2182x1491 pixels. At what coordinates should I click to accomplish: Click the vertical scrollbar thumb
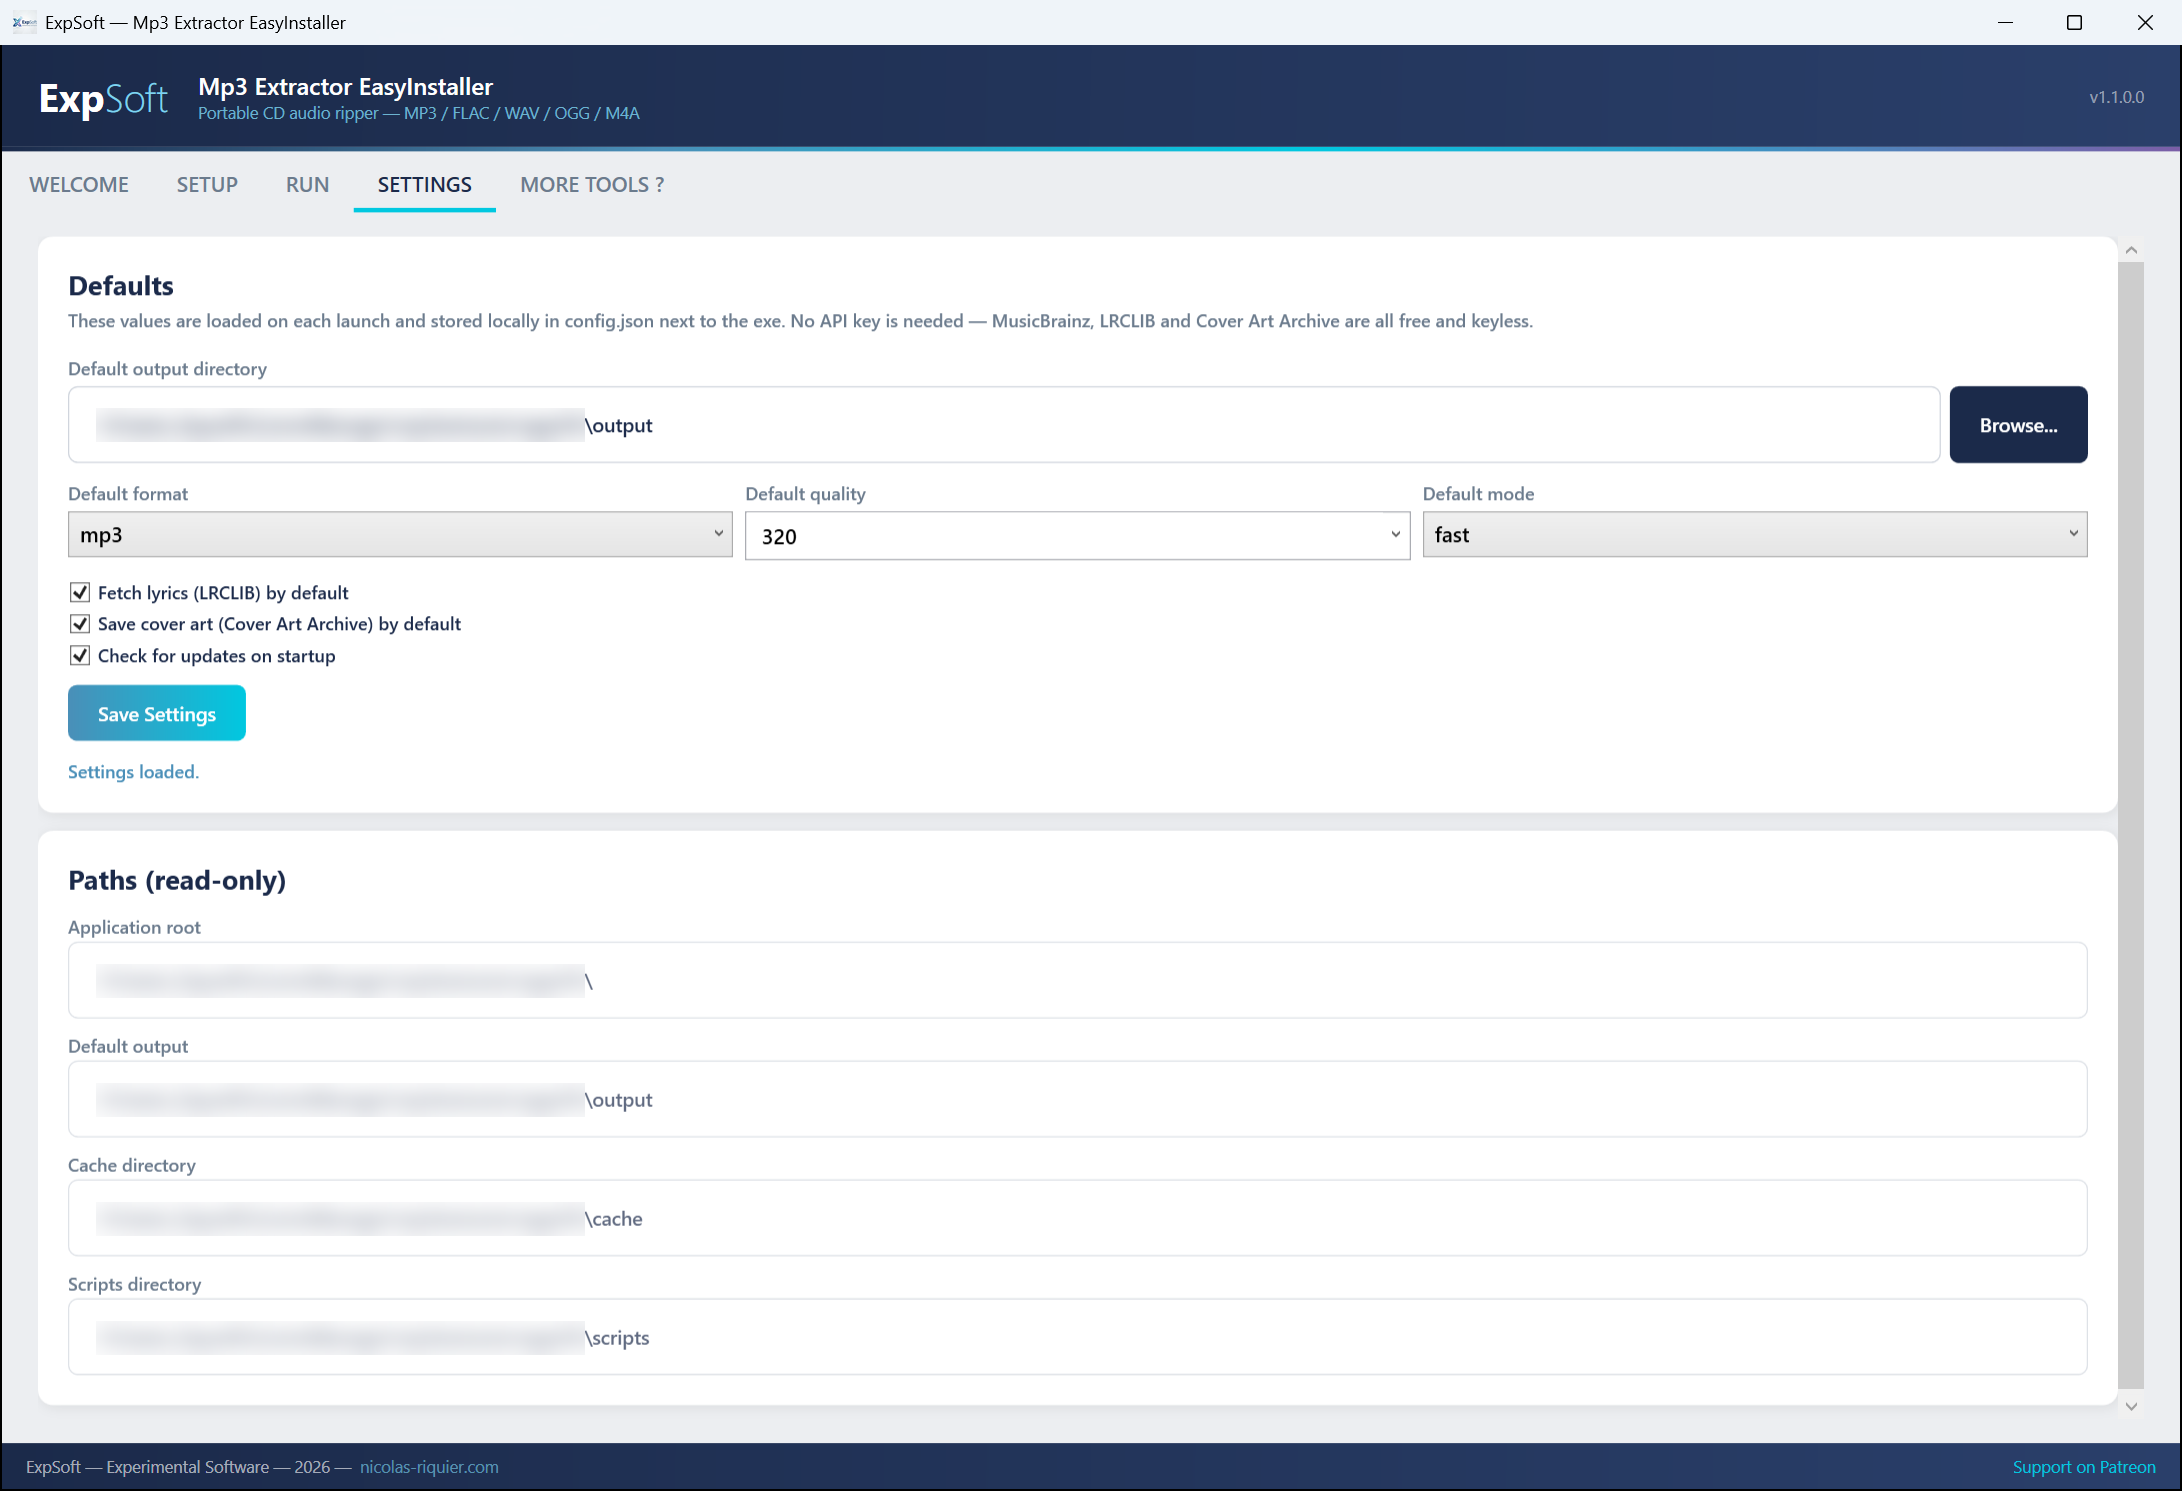tap(2131, 826)
